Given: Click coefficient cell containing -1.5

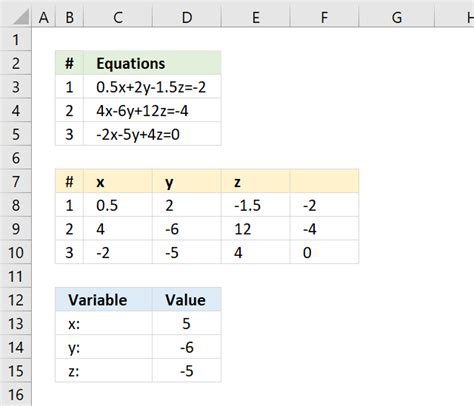Looking at the screenshot, I should [256, 205].
